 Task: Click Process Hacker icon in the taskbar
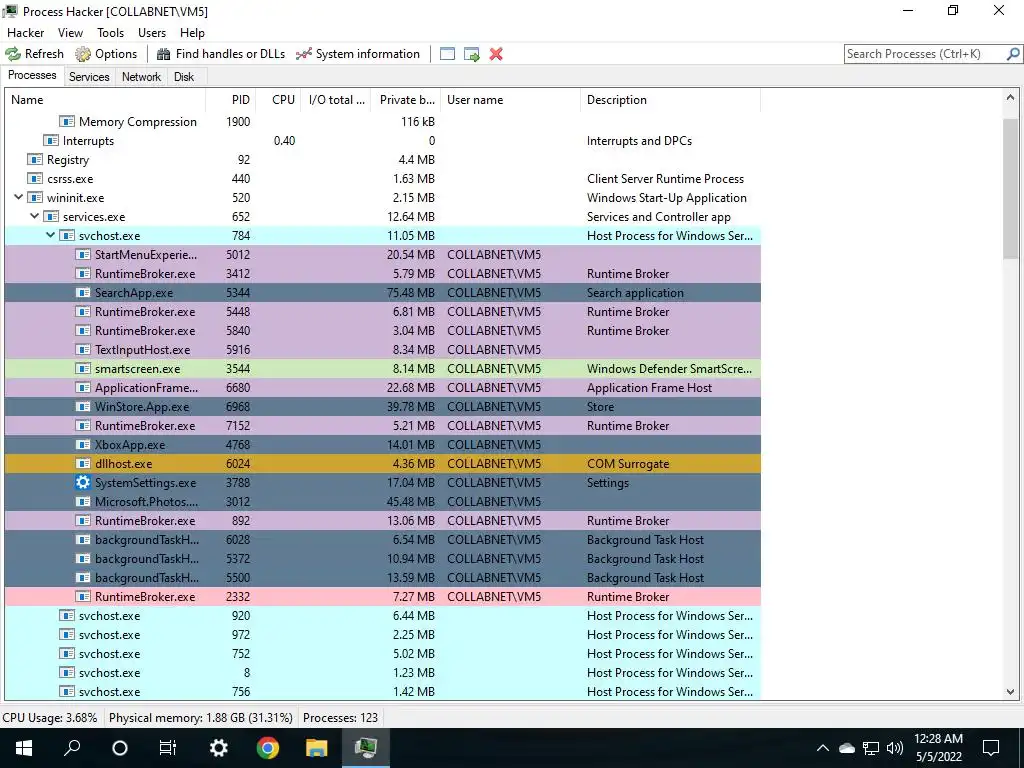point(366,748)
